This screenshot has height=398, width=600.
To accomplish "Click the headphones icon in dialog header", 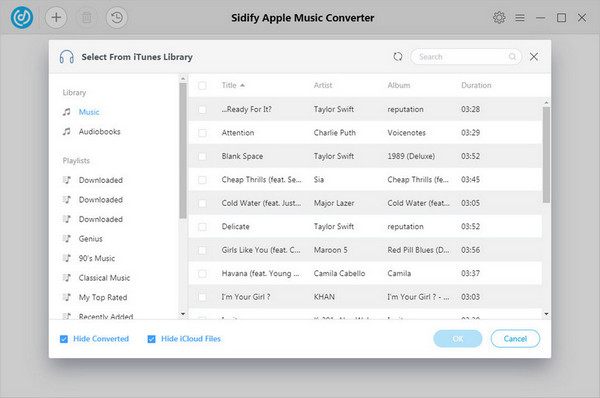I will (67, 57).
